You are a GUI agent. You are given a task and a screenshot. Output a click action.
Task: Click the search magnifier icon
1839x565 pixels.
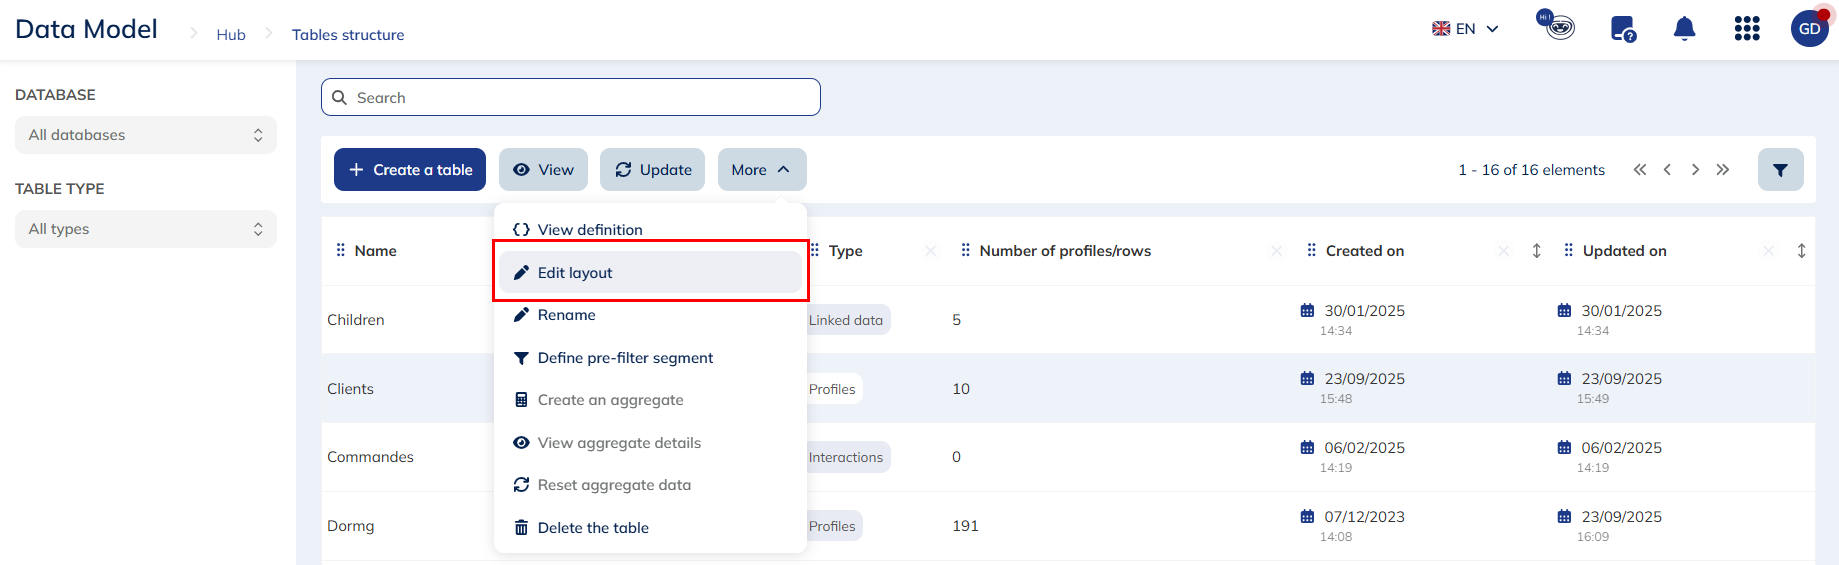(339, 98)
